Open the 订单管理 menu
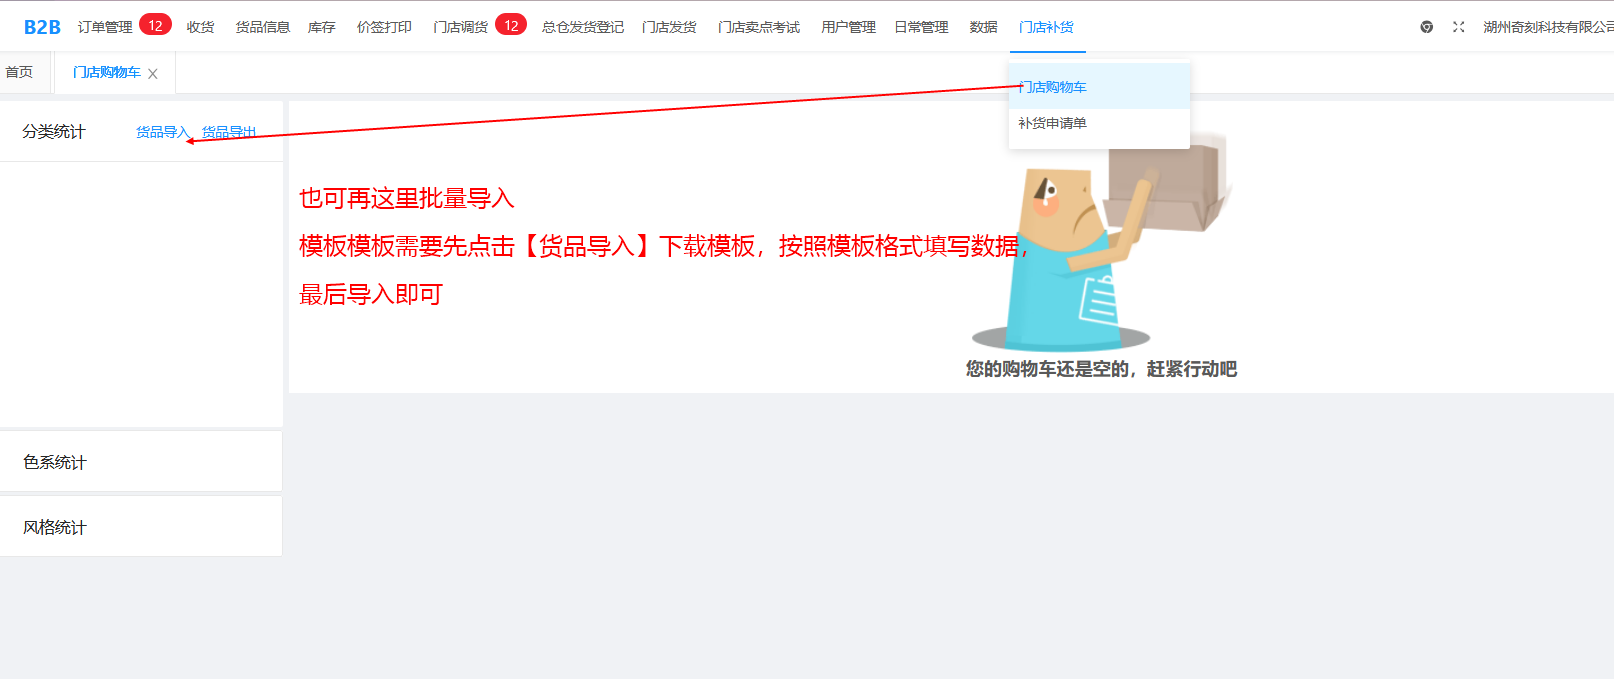 tap(105, 27)
